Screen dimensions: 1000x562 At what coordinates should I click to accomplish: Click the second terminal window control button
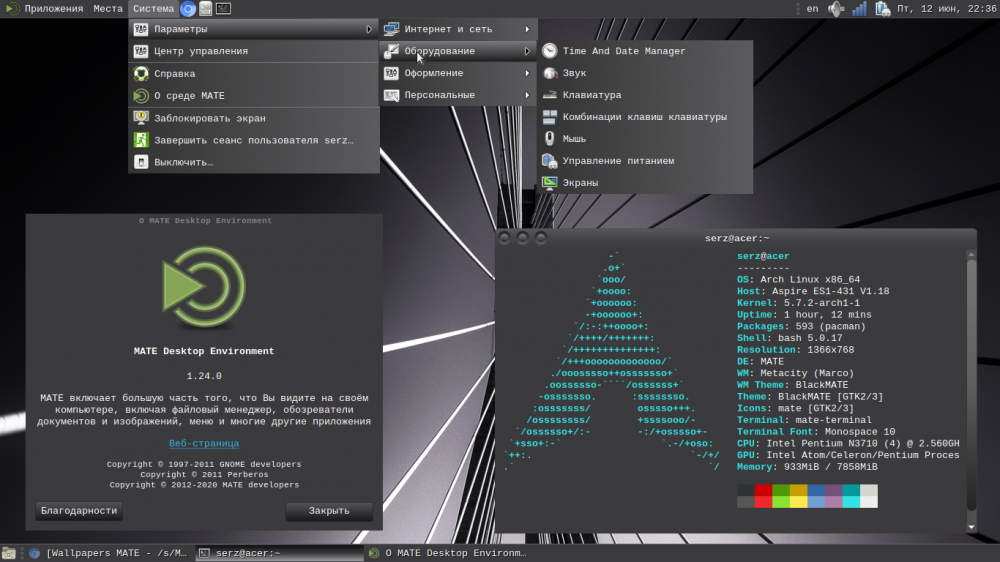[x=522, y=238]
